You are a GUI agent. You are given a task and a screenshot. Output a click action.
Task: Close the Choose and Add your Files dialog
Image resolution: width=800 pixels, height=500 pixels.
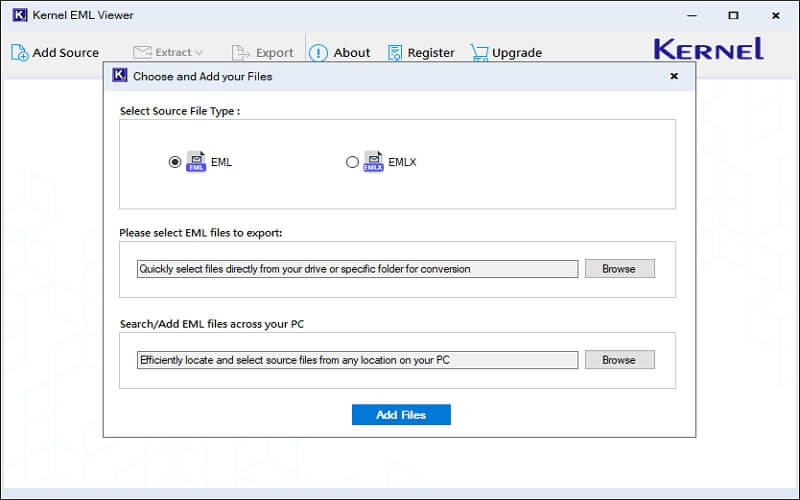674,76
